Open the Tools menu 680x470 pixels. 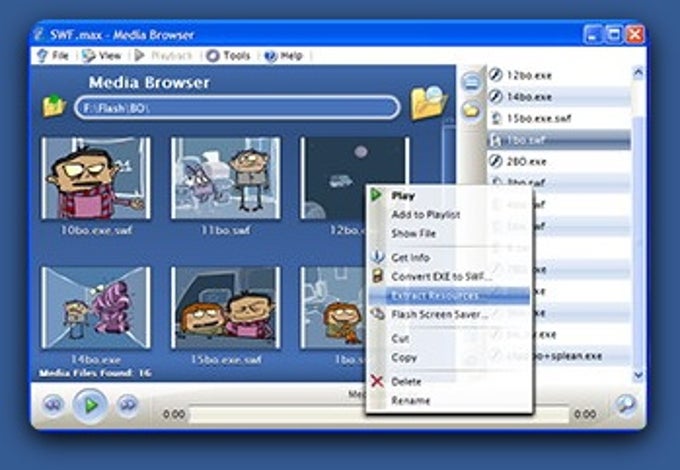(x=229, y=55)
